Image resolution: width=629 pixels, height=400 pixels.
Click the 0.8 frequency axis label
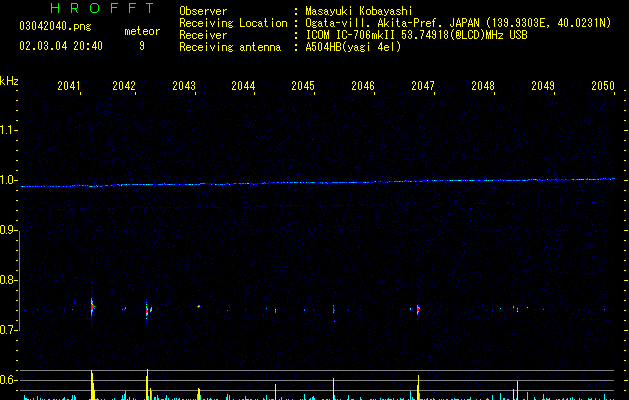point(8,280)
